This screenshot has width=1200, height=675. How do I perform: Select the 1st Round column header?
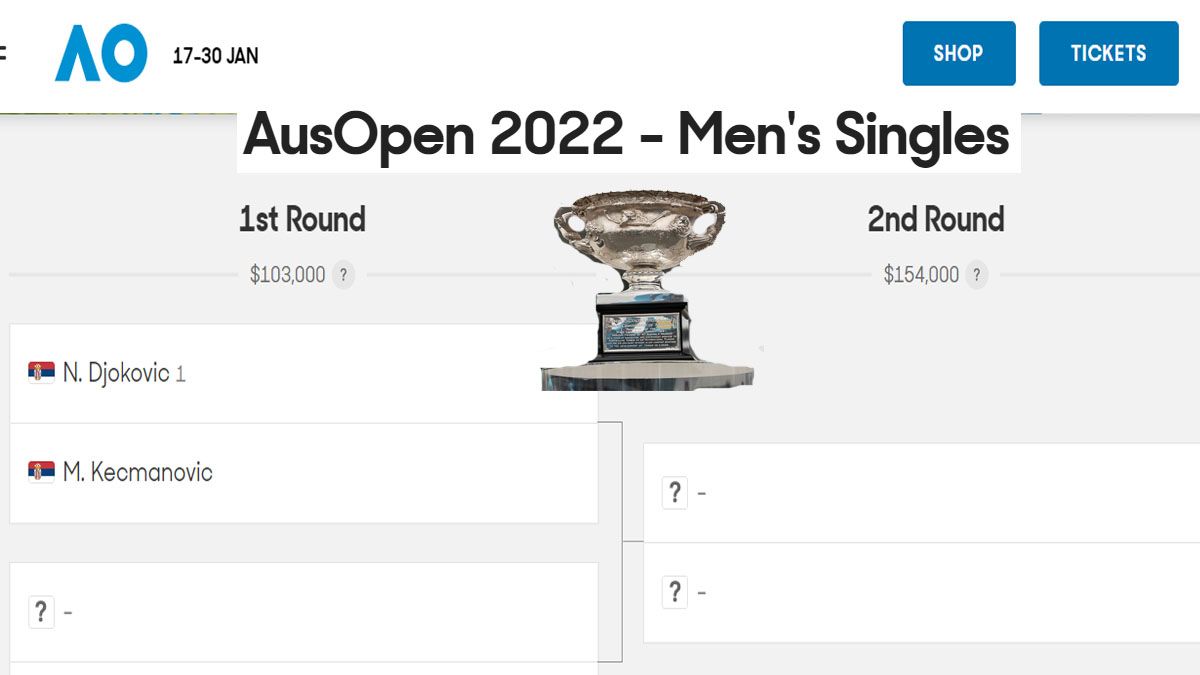(x=300, y=219)
